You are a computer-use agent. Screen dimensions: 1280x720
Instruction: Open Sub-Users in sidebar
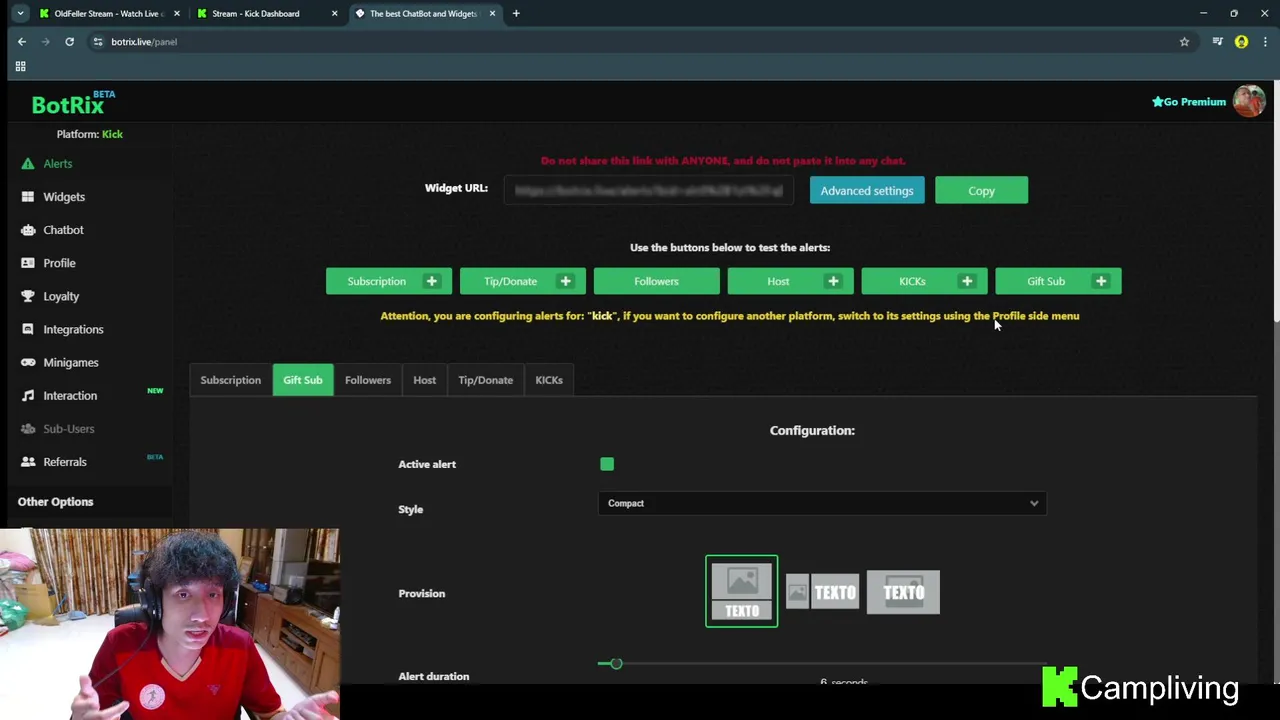[x=68, y=429]
